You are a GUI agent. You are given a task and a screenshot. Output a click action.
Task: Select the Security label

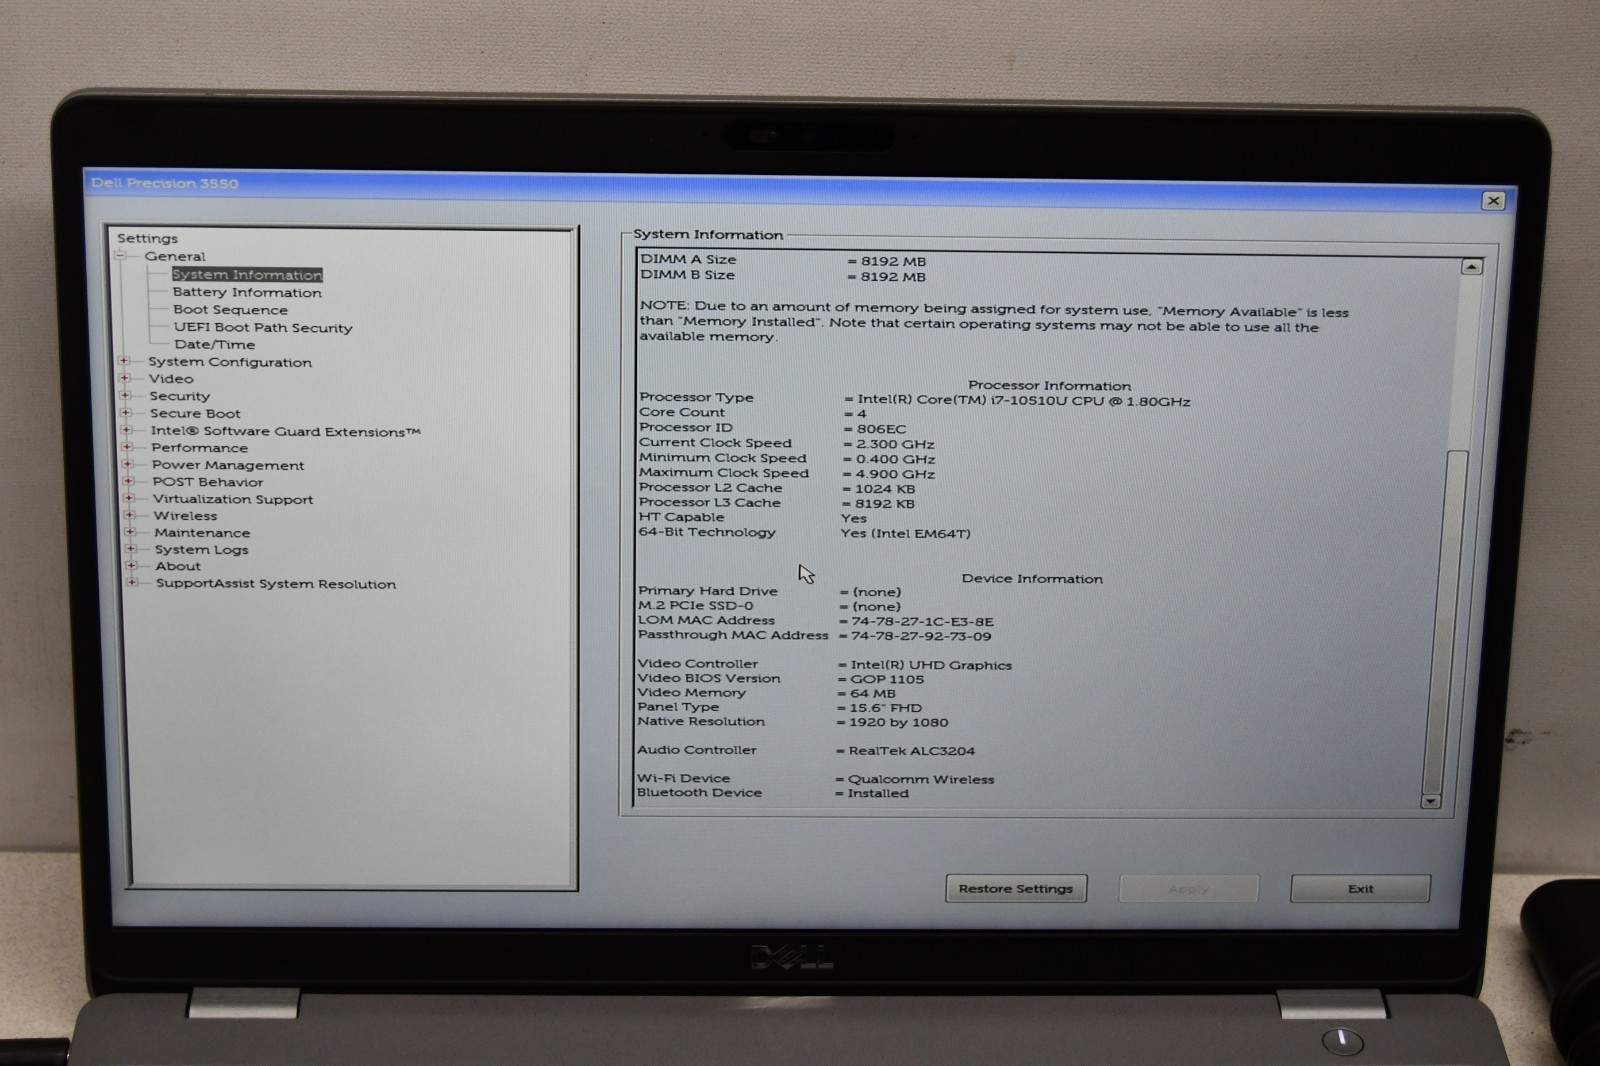(x=179, y=396)
